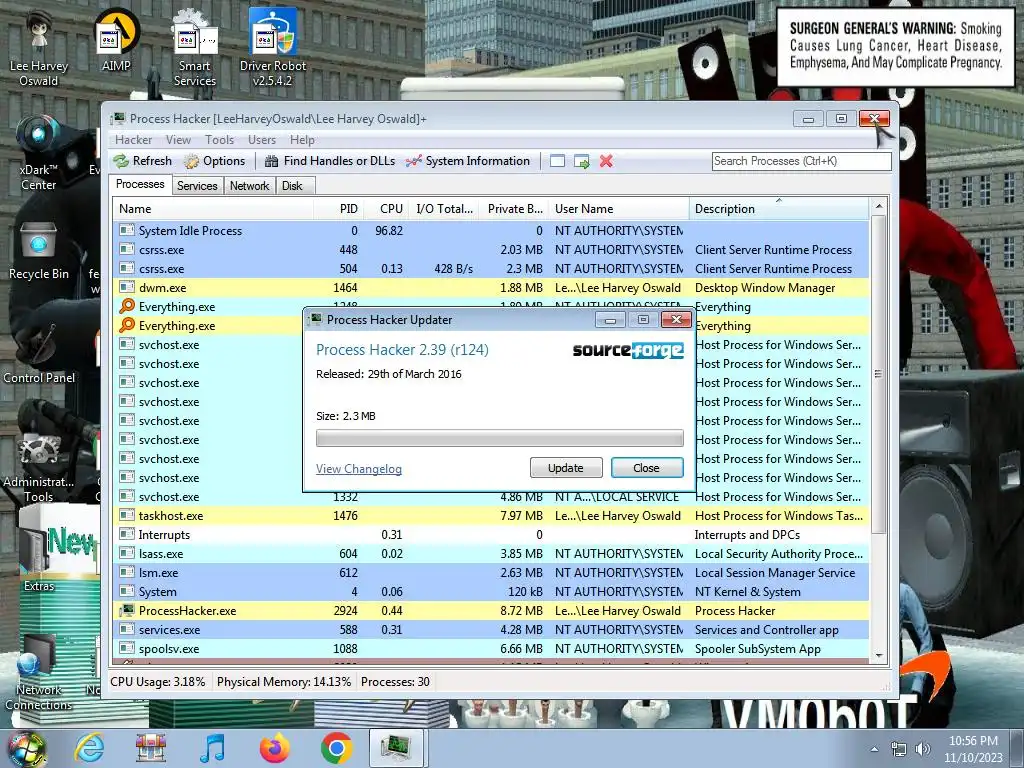Viewport: 1024px width, 768px height.
Task: Open the Recycle Bin
Action: [38, 252]
